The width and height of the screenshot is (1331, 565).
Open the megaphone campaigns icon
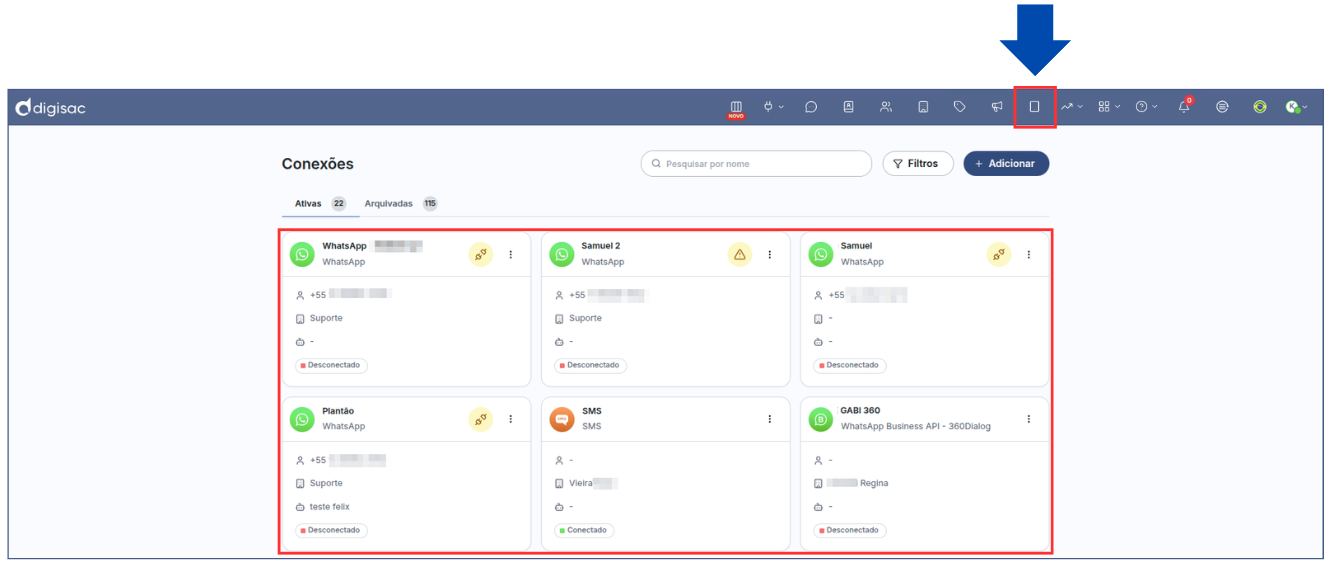click(x=997, y=107)
